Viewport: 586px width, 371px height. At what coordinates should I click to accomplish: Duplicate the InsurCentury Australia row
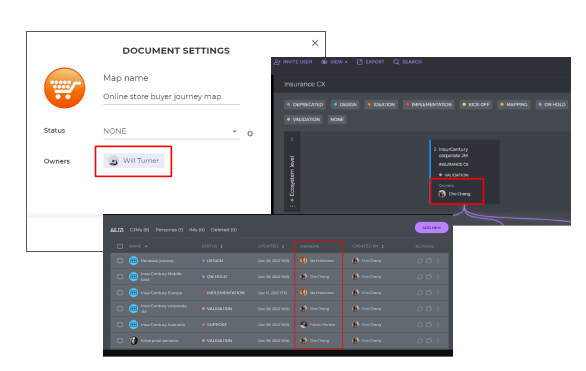(429, 325)
